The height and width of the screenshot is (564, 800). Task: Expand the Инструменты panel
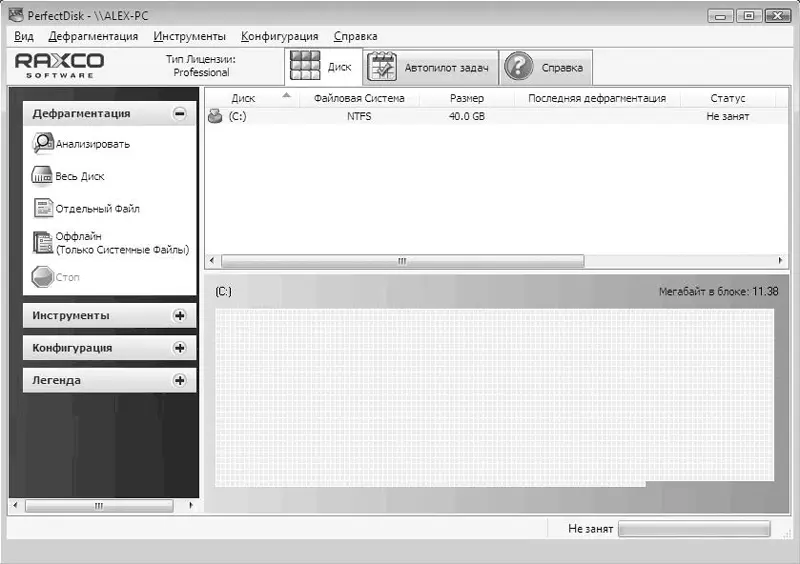[180, 315]
